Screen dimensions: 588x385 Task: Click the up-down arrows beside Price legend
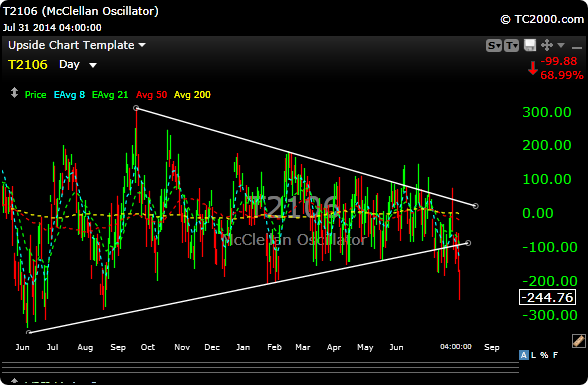point(14,93)
